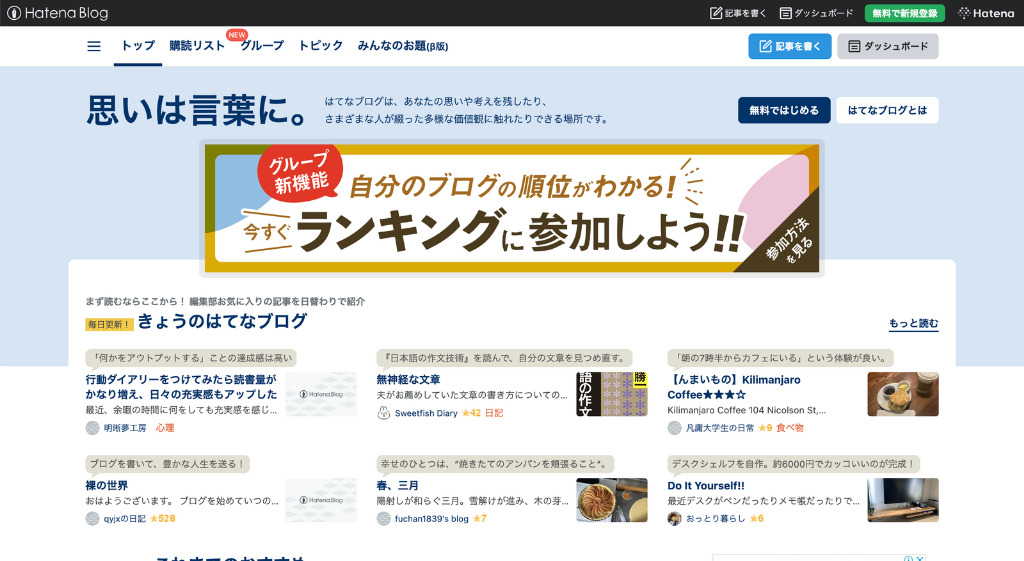This screenshot has width=1024, height=561.
Task: Click the gray ダッシュボード button
Action: pyautogui.click(x=888, y=46)
